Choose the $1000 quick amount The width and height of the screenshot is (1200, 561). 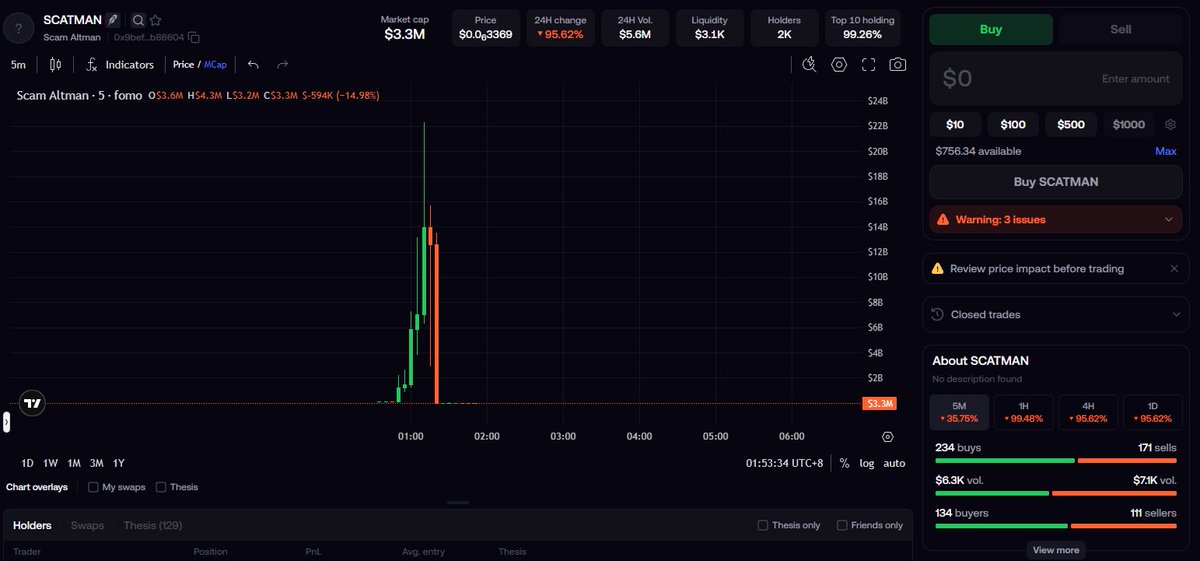[1129, 125]
